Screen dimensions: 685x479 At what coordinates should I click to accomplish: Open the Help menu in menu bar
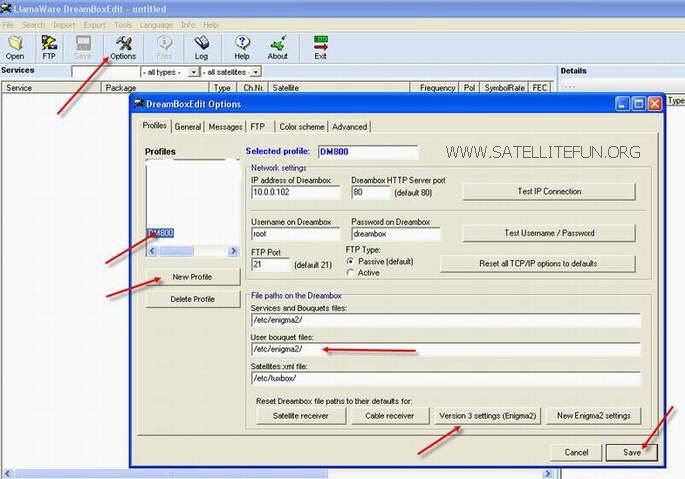pyautogui.click(x=211, y=25)
